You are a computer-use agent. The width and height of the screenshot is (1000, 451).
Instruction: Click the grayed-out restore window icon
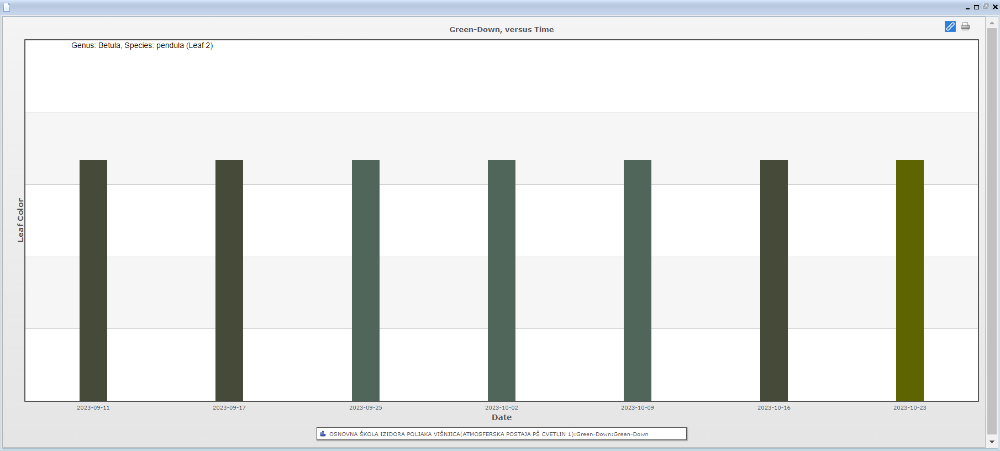(x=985, y=6)
